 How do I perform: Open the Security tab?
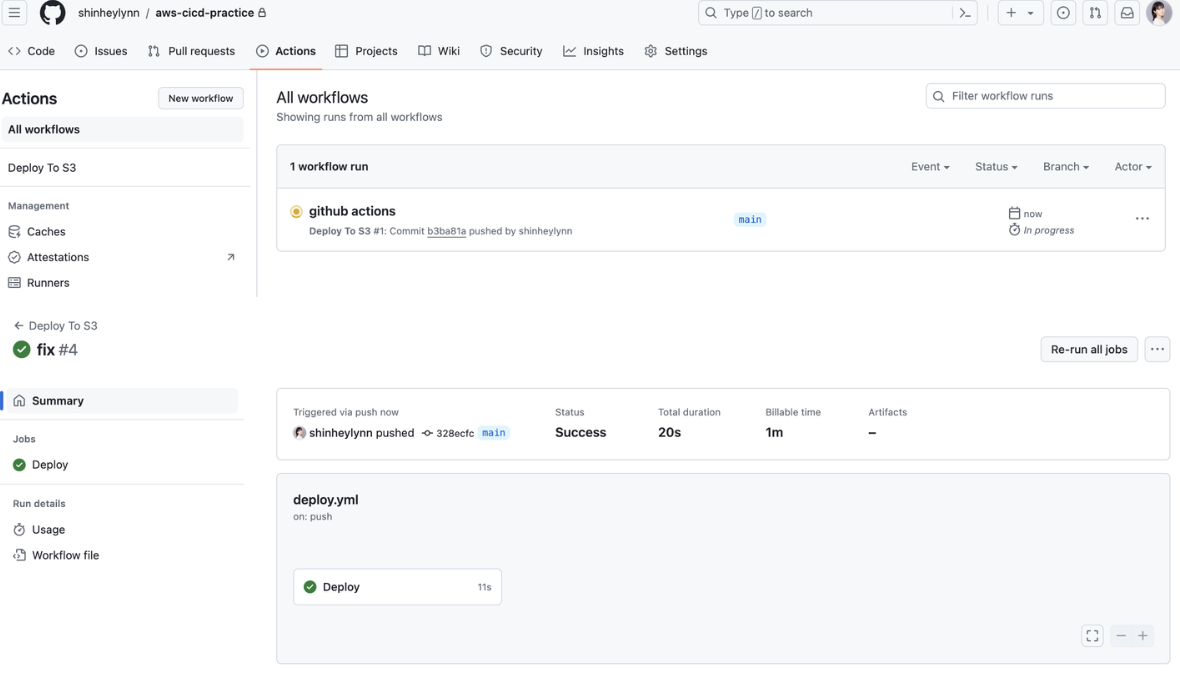point(511,51)
